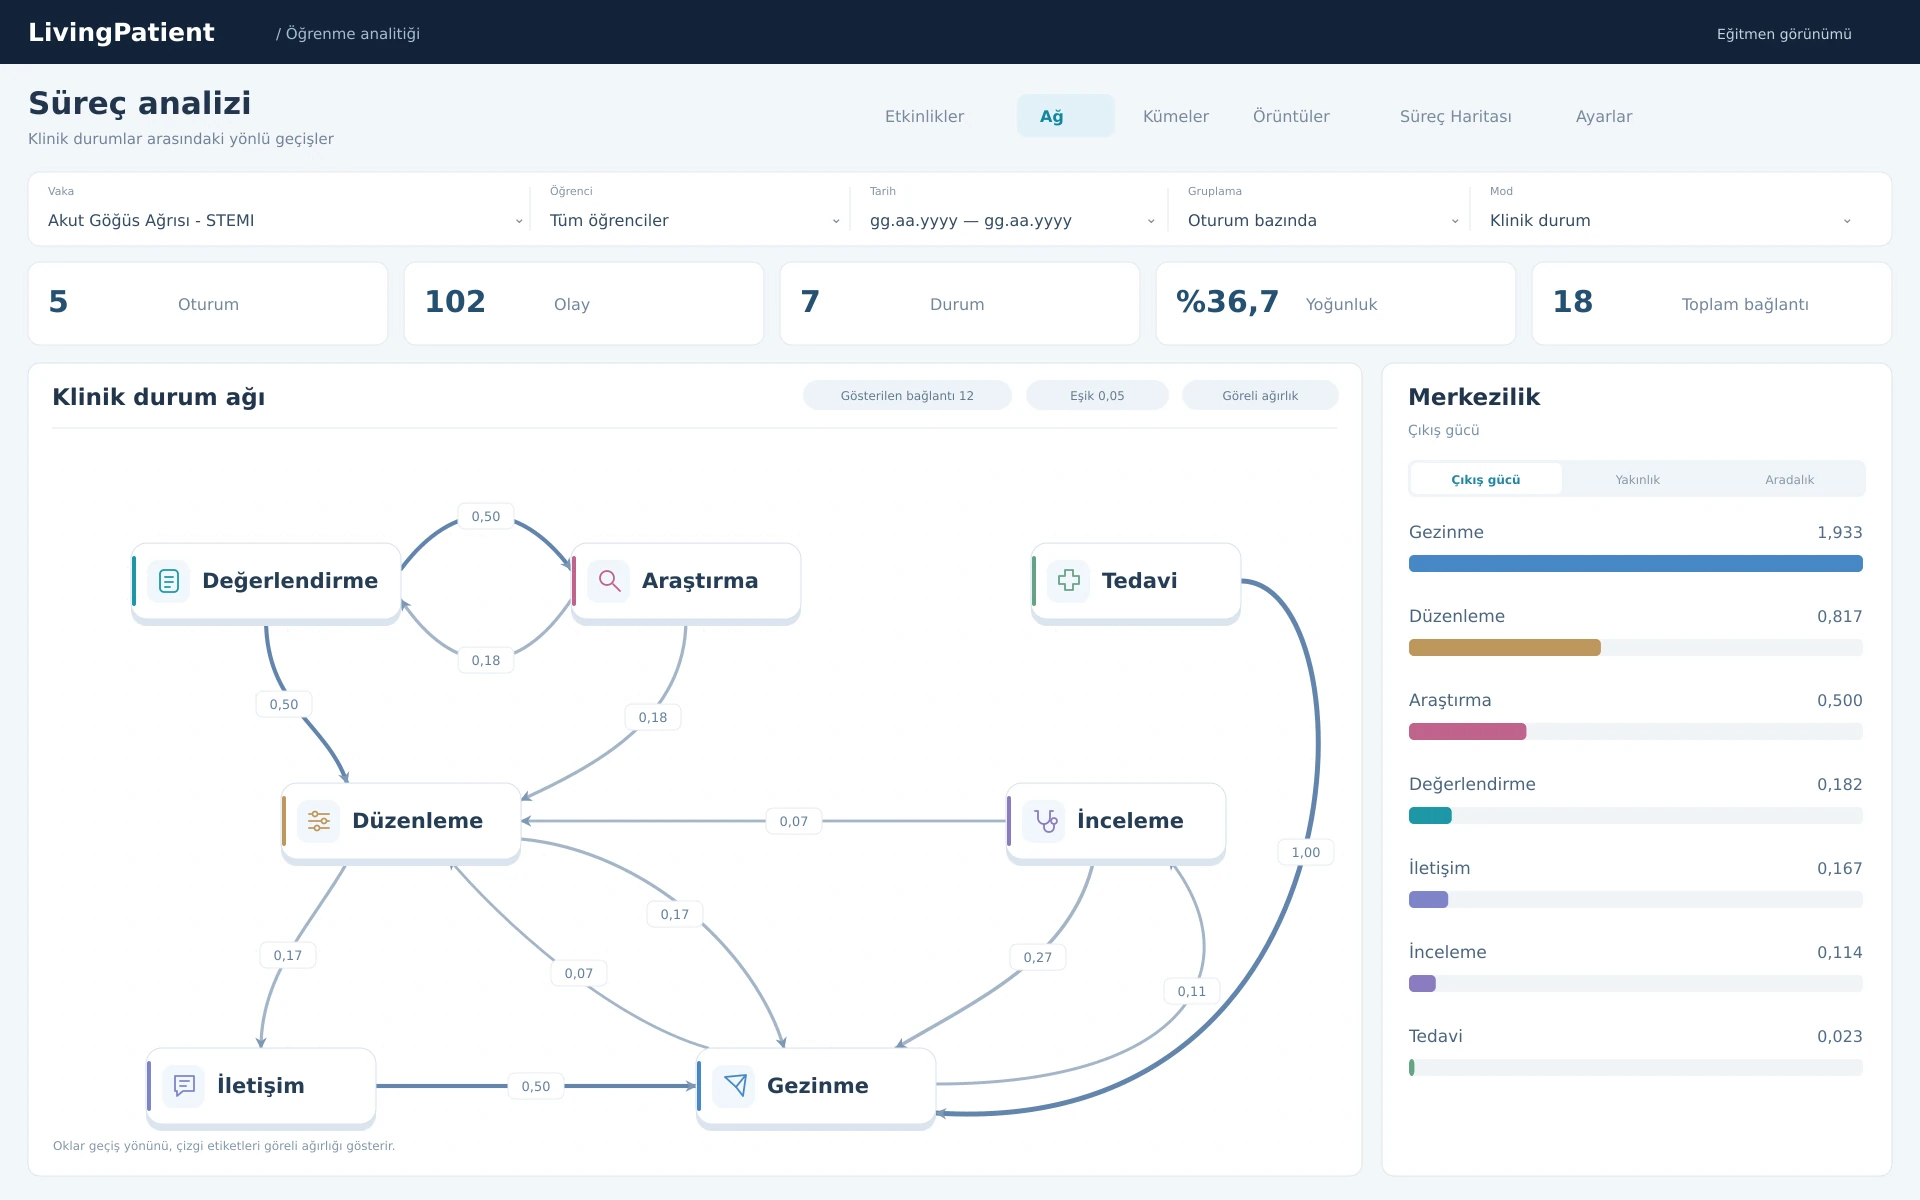Click the İletişim chat bubble icon
1920x1200 pixels.
tap(184, 1086)
